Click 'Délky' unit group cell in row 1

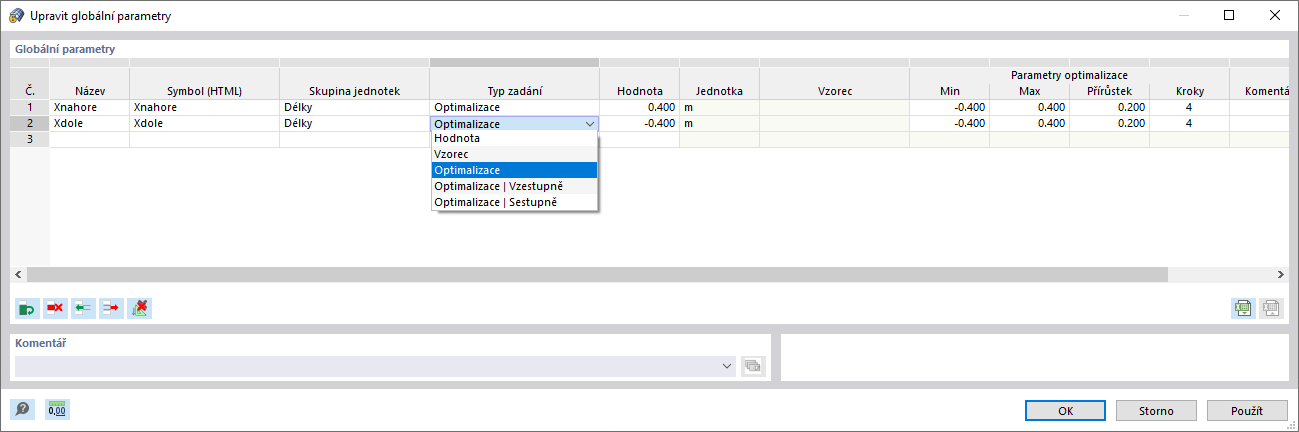(x=354, y=107)
